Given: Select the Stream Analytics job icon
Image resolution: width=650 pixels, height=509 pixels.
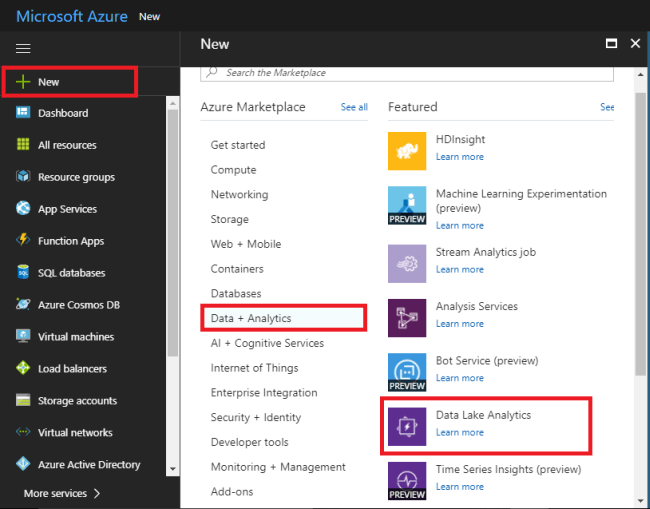Looking at the screenshot, I should (x=407, y=263).
